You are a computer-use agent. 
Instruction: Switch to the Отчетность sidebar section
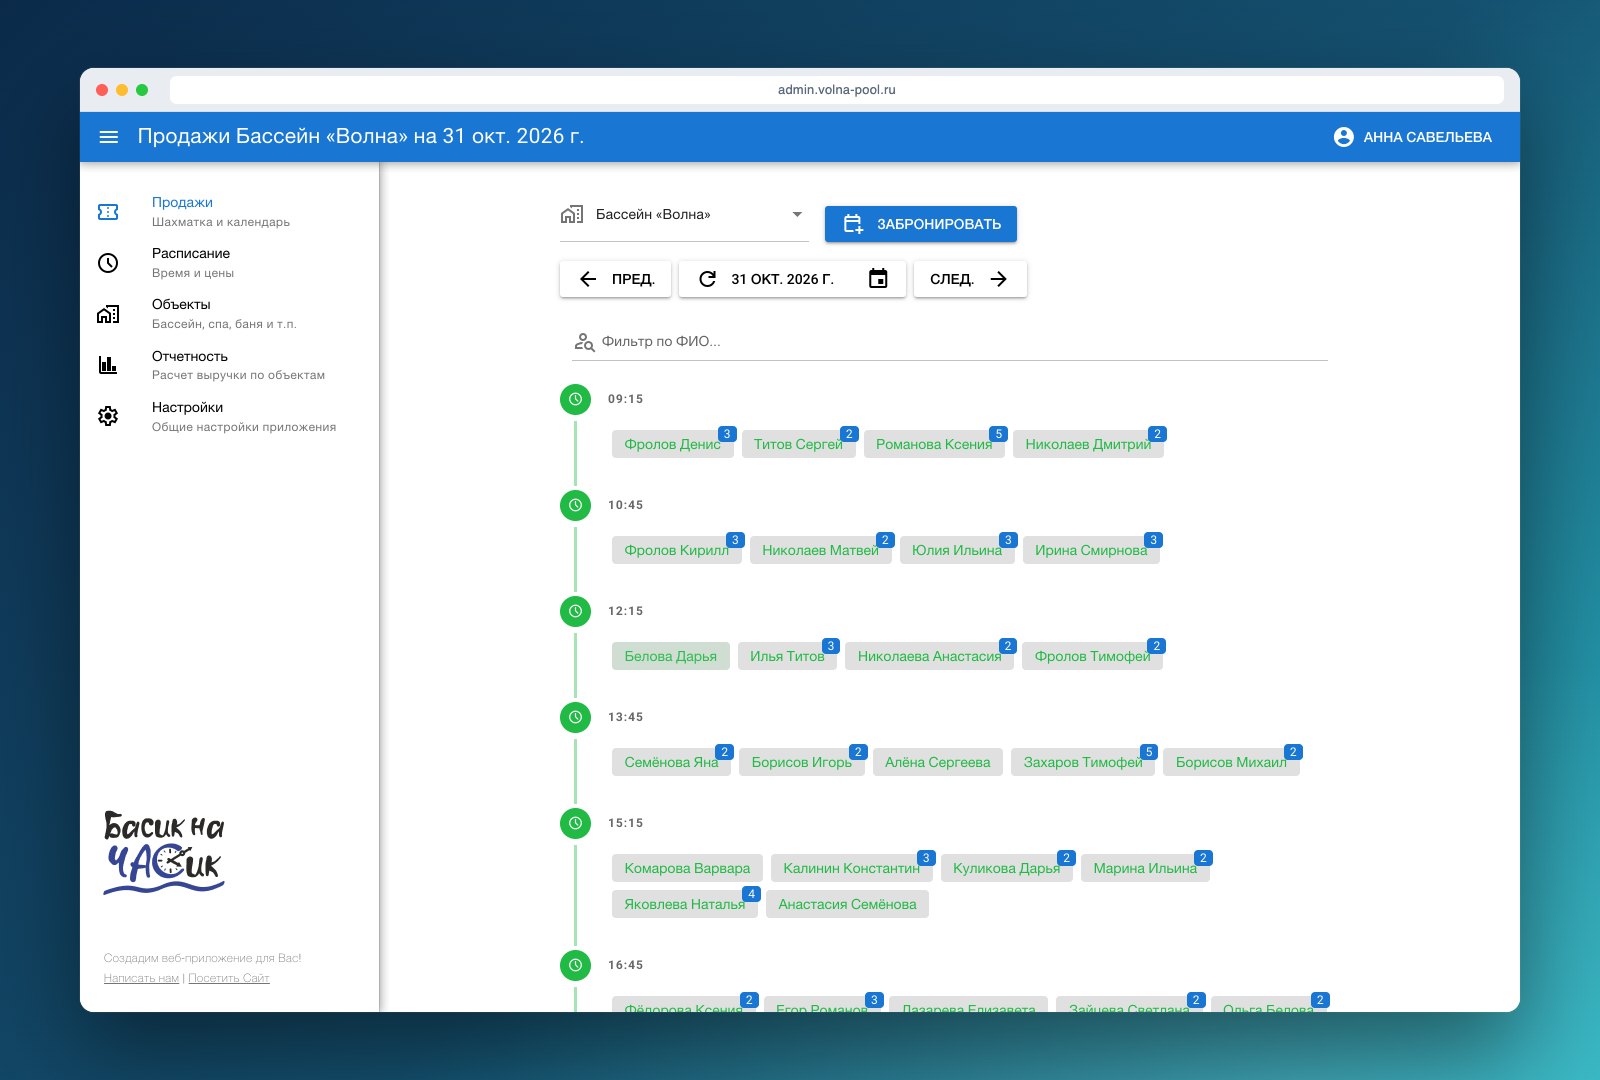click(x=230, y=365)
